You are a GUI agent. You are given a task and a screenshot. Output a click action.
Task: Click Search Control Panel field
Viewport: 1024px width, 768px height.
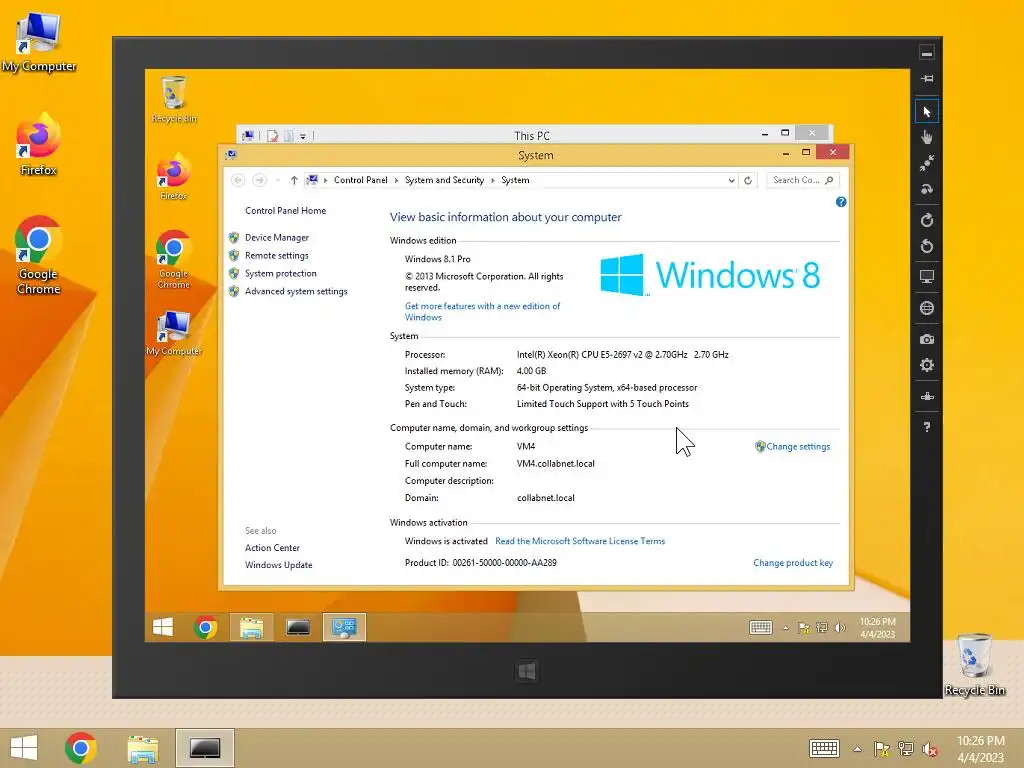[x=803, y=180]
